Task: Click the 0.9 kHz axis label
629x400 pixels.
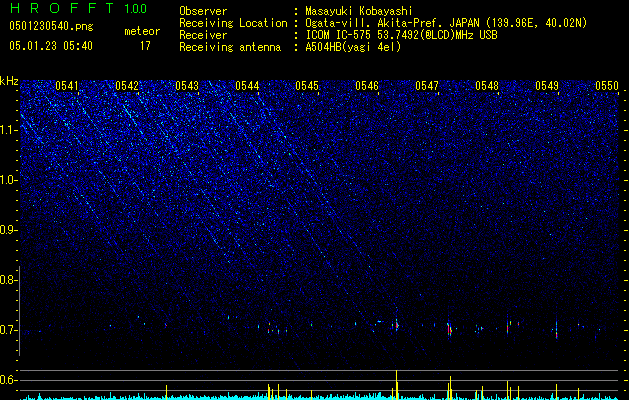Action: [x=8, y=230]
